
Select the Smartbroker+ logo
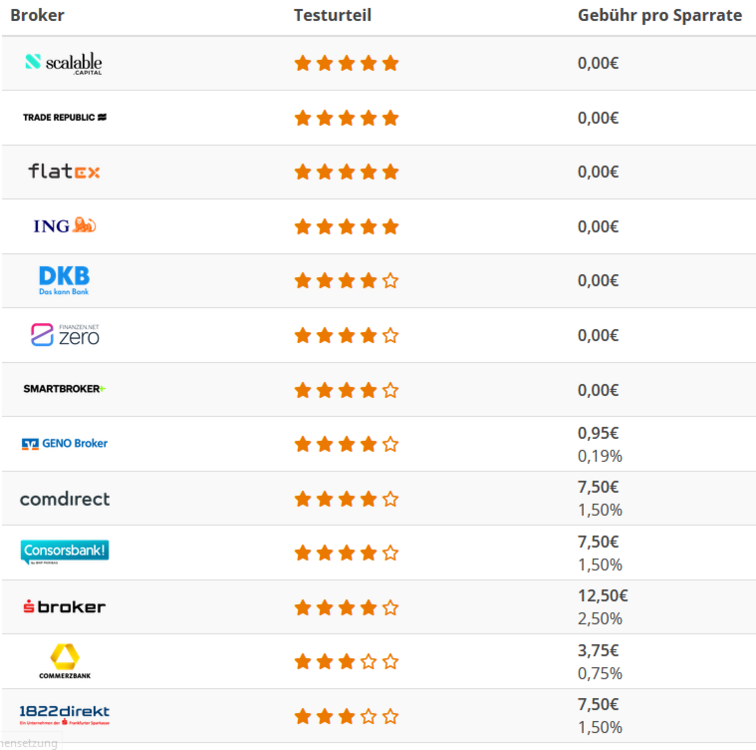(65, 389)
